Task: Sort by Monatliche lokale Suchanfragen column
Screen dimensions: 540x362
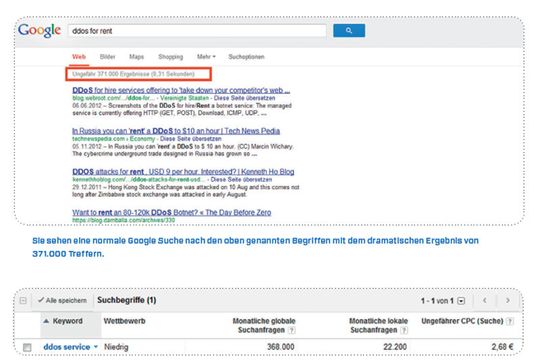Action: pyautogui.click(x=378, y=325)
